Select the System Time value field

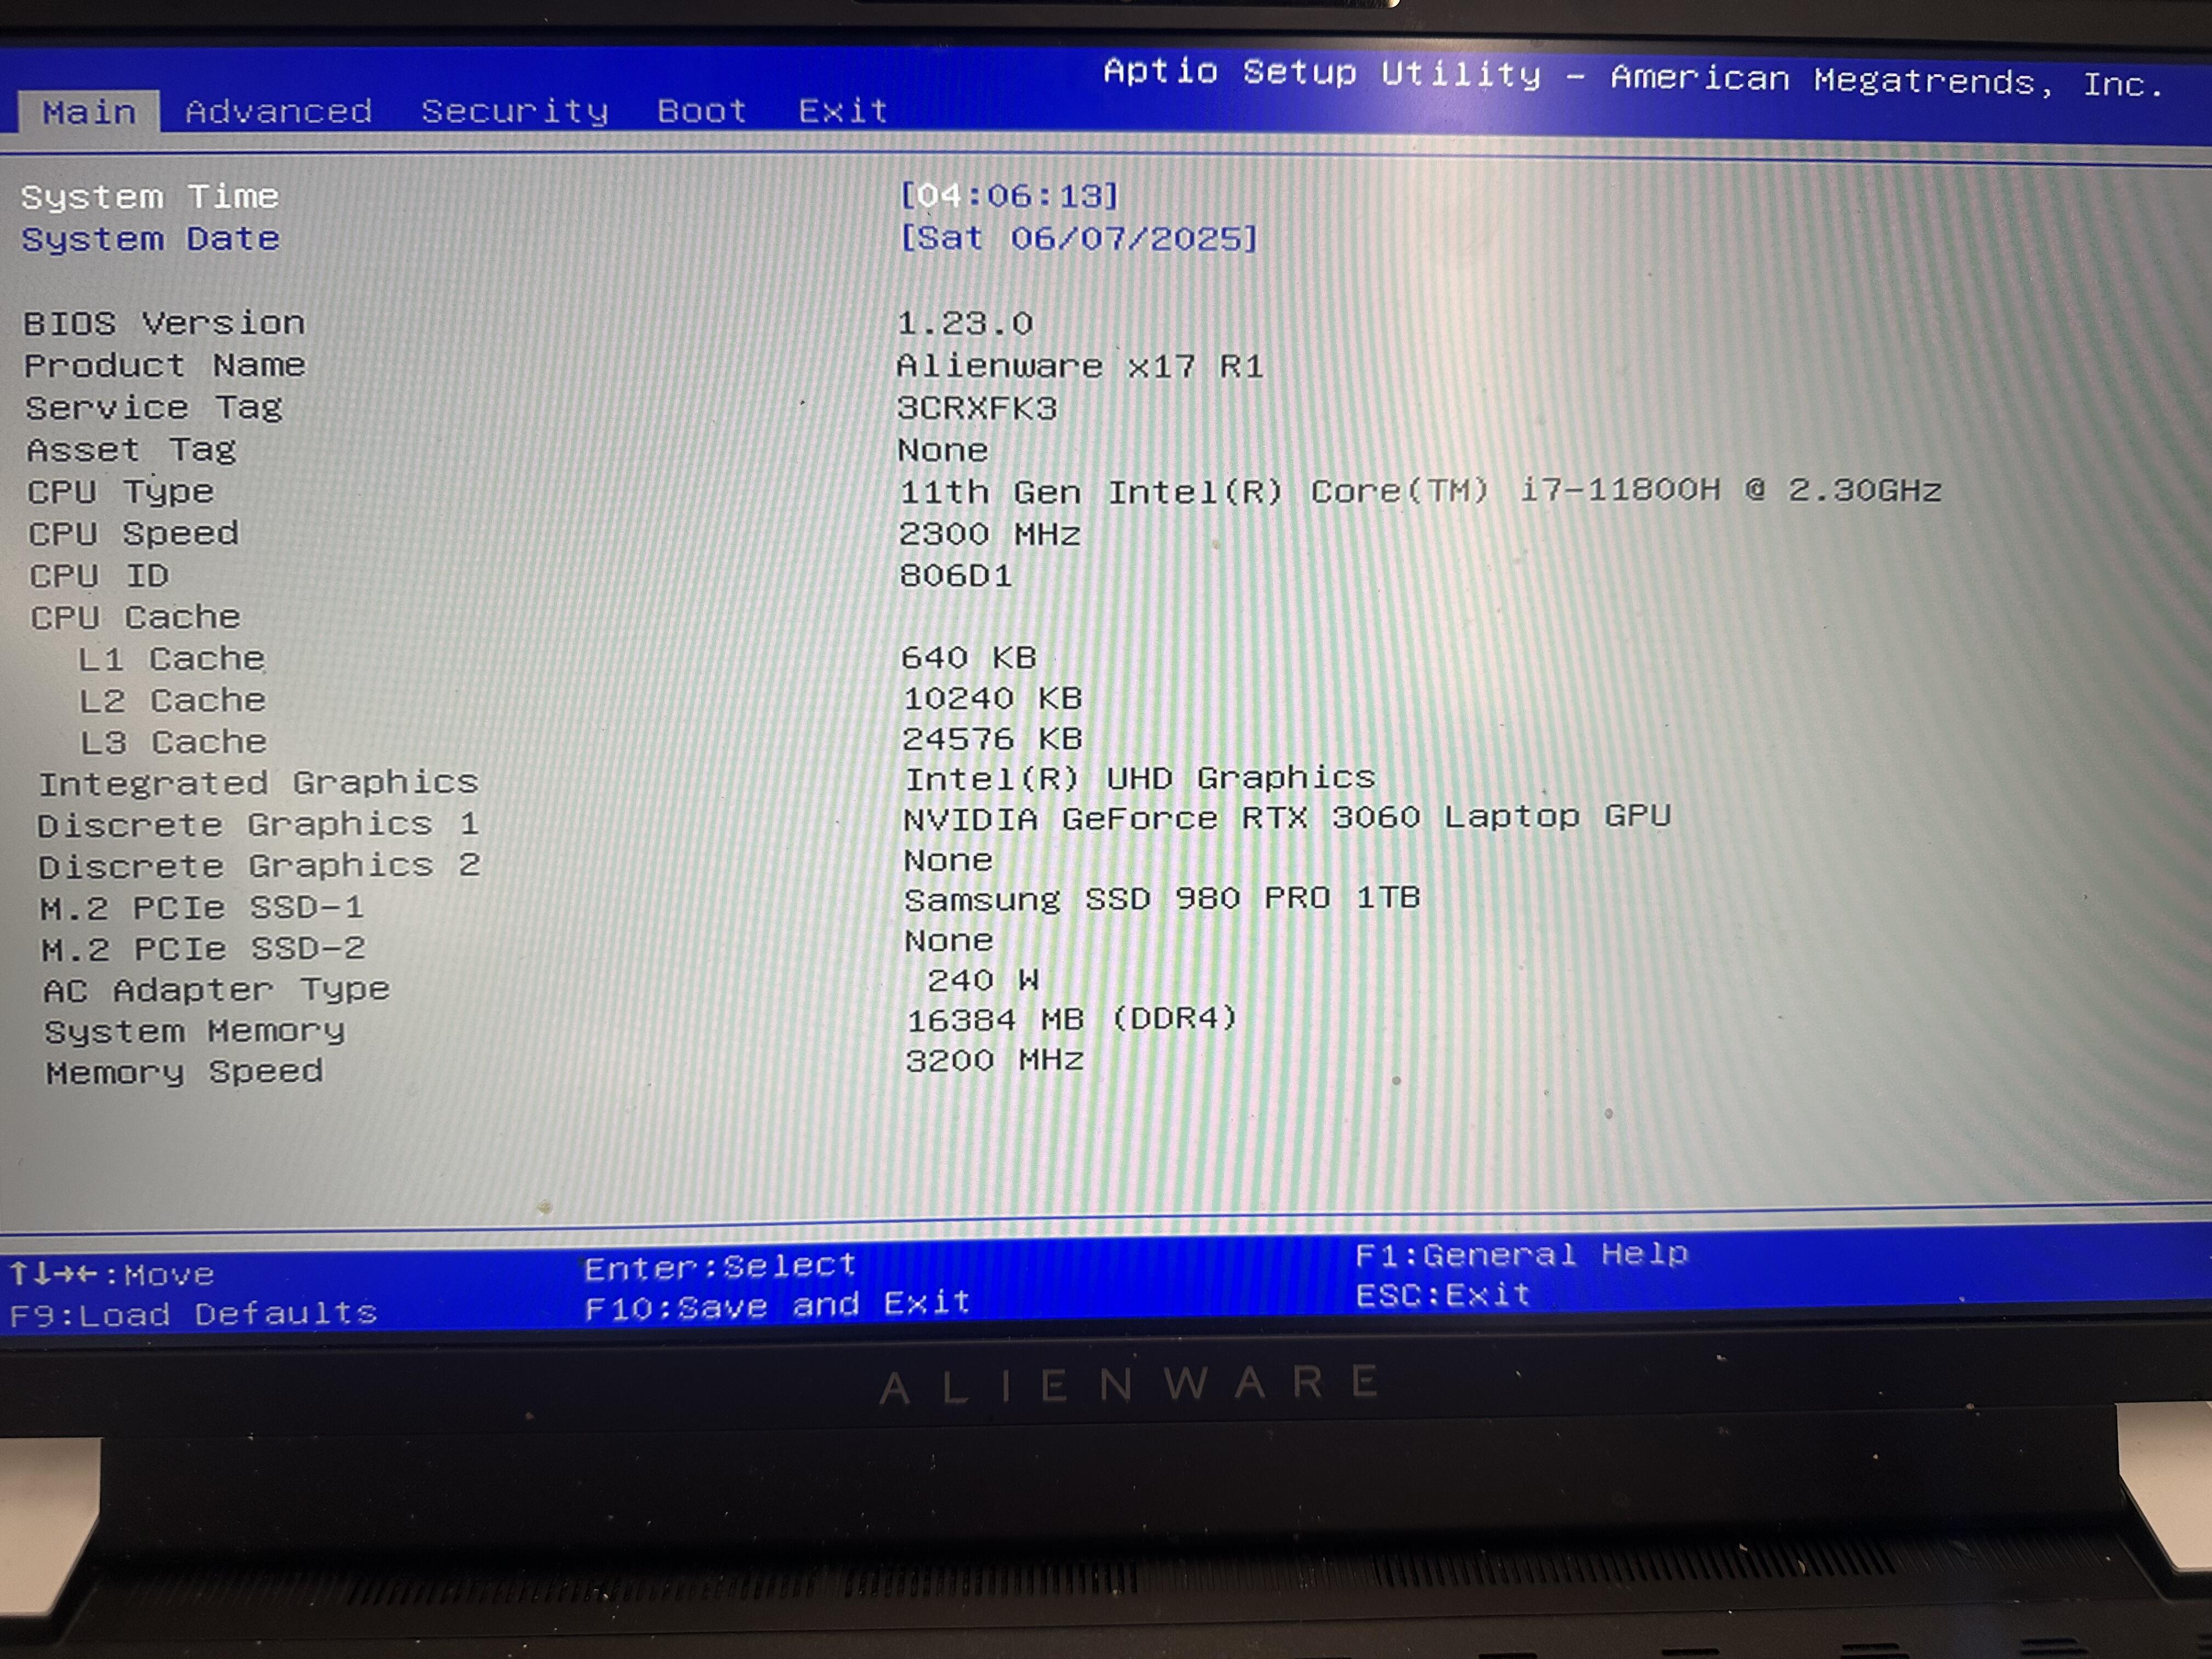[1009, 195]
